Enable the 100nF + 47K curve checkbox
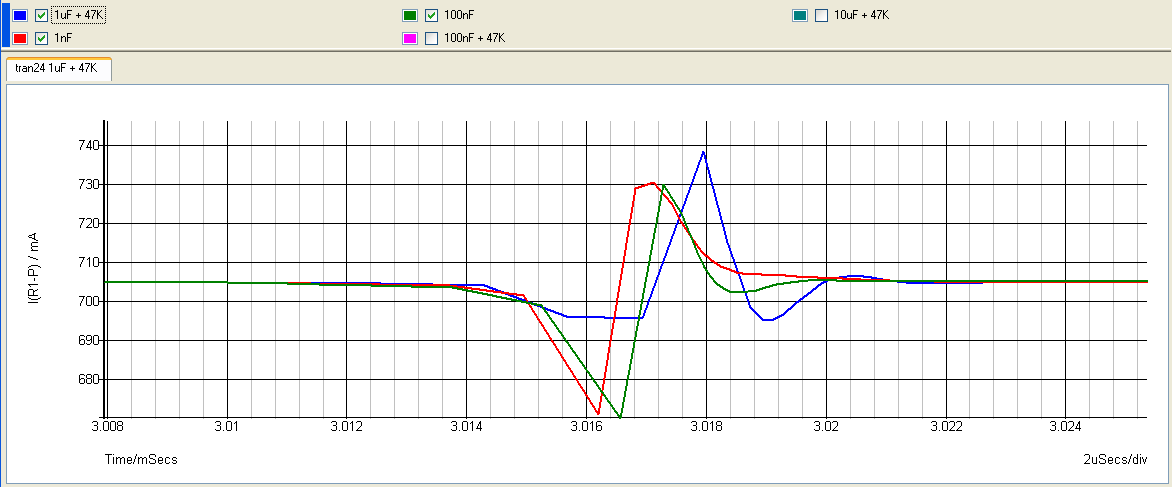 click(x=431, y=38)
